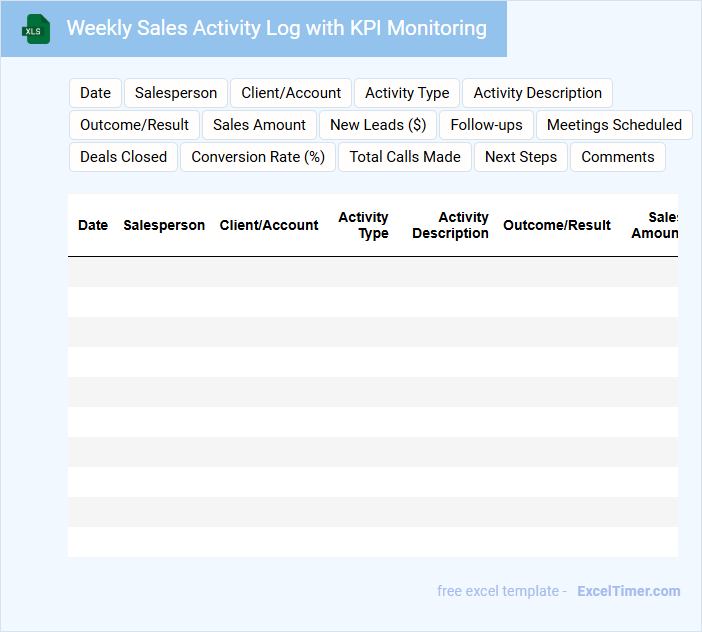Select the Conversion Rate (%) tag

[x=258, y=157]
